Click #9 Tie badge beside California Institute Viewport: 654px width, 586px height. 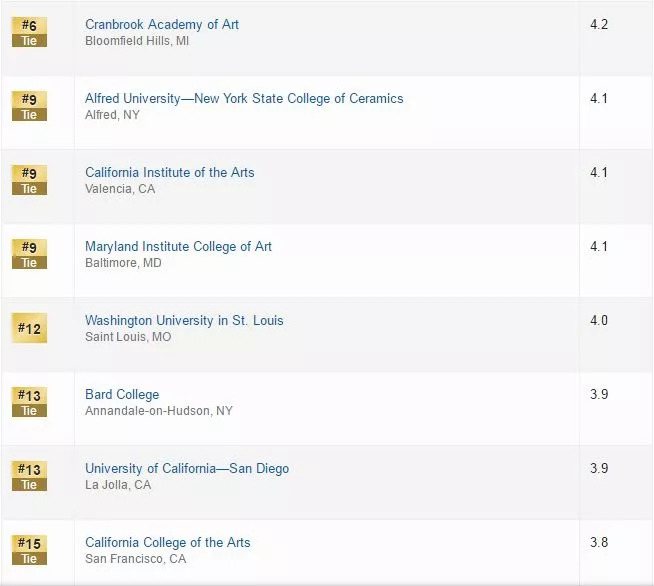click(x=29, y=180)
